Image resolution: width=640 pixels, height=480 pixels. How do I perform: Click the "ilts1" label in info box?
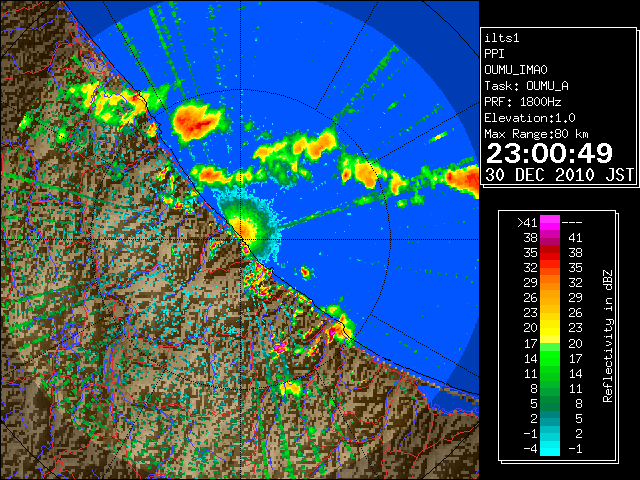point(502,38)
